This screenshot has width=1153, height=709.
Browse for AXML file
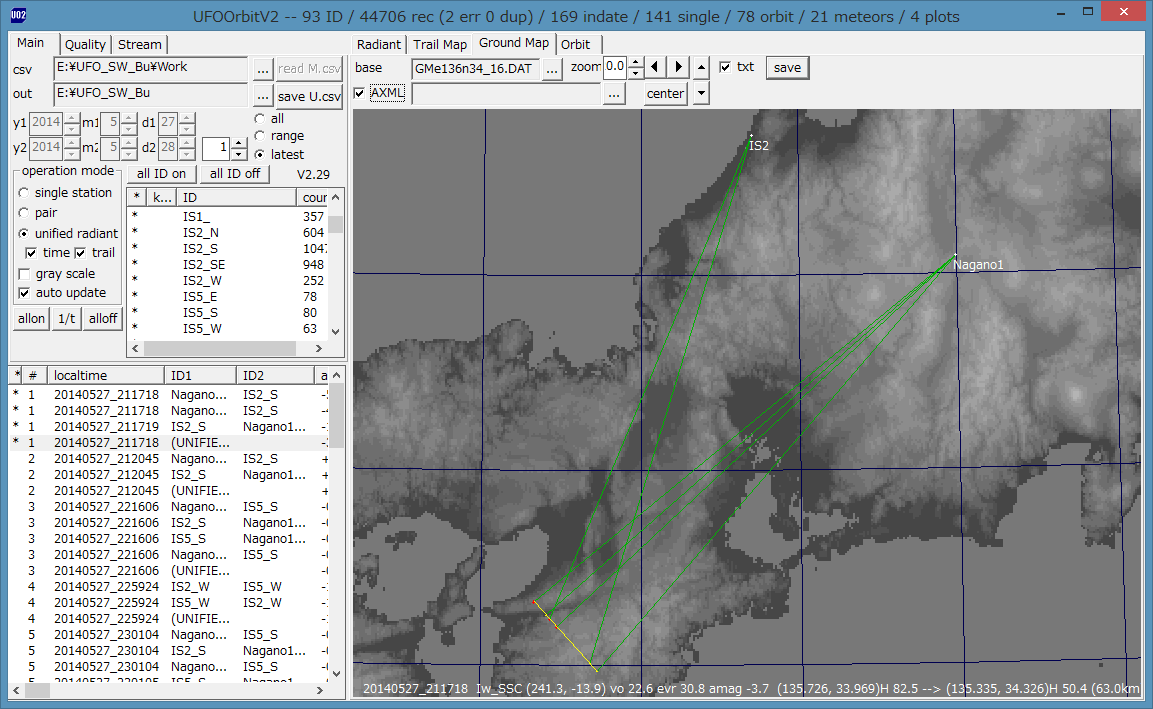click(x=614, y=94)
